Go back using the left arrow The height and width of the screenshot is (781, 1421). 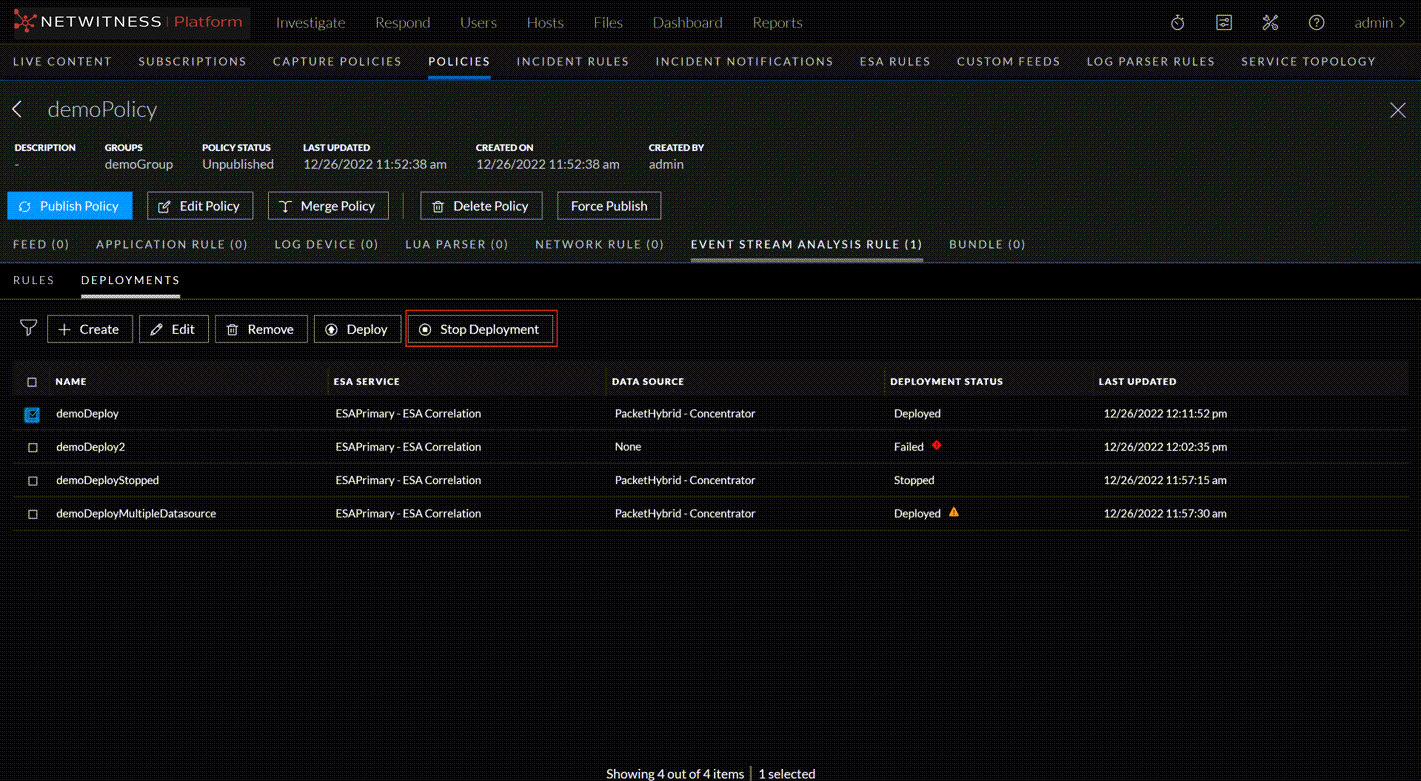coord(17,109)
